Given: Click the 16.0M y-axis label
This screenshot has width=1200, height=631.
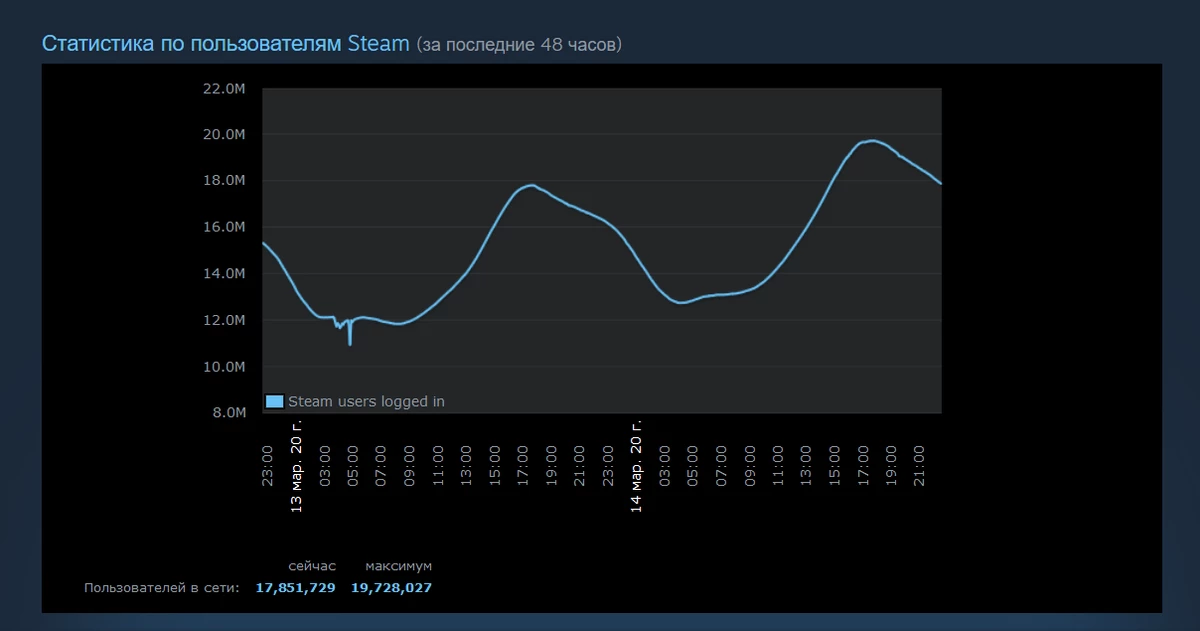Looking at the screenshot, I should [x=223, y=227].
